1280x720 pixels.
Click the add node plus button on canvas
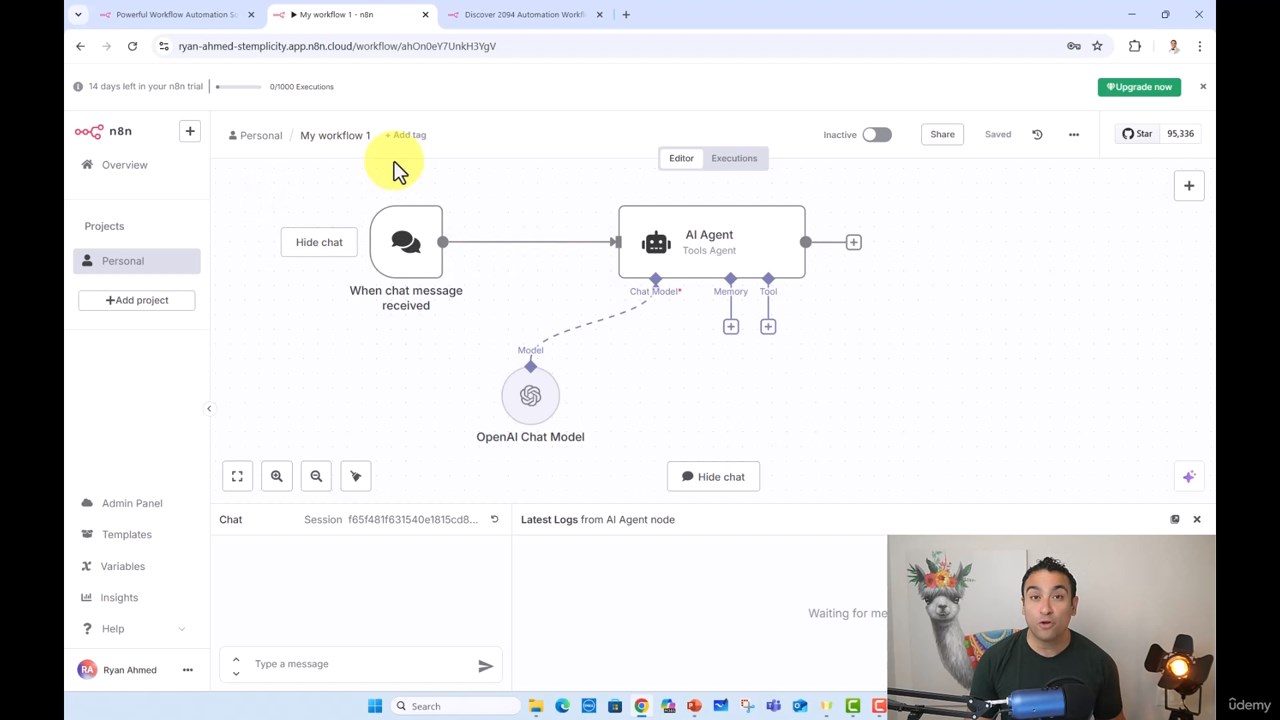(x=1189, y=185)
